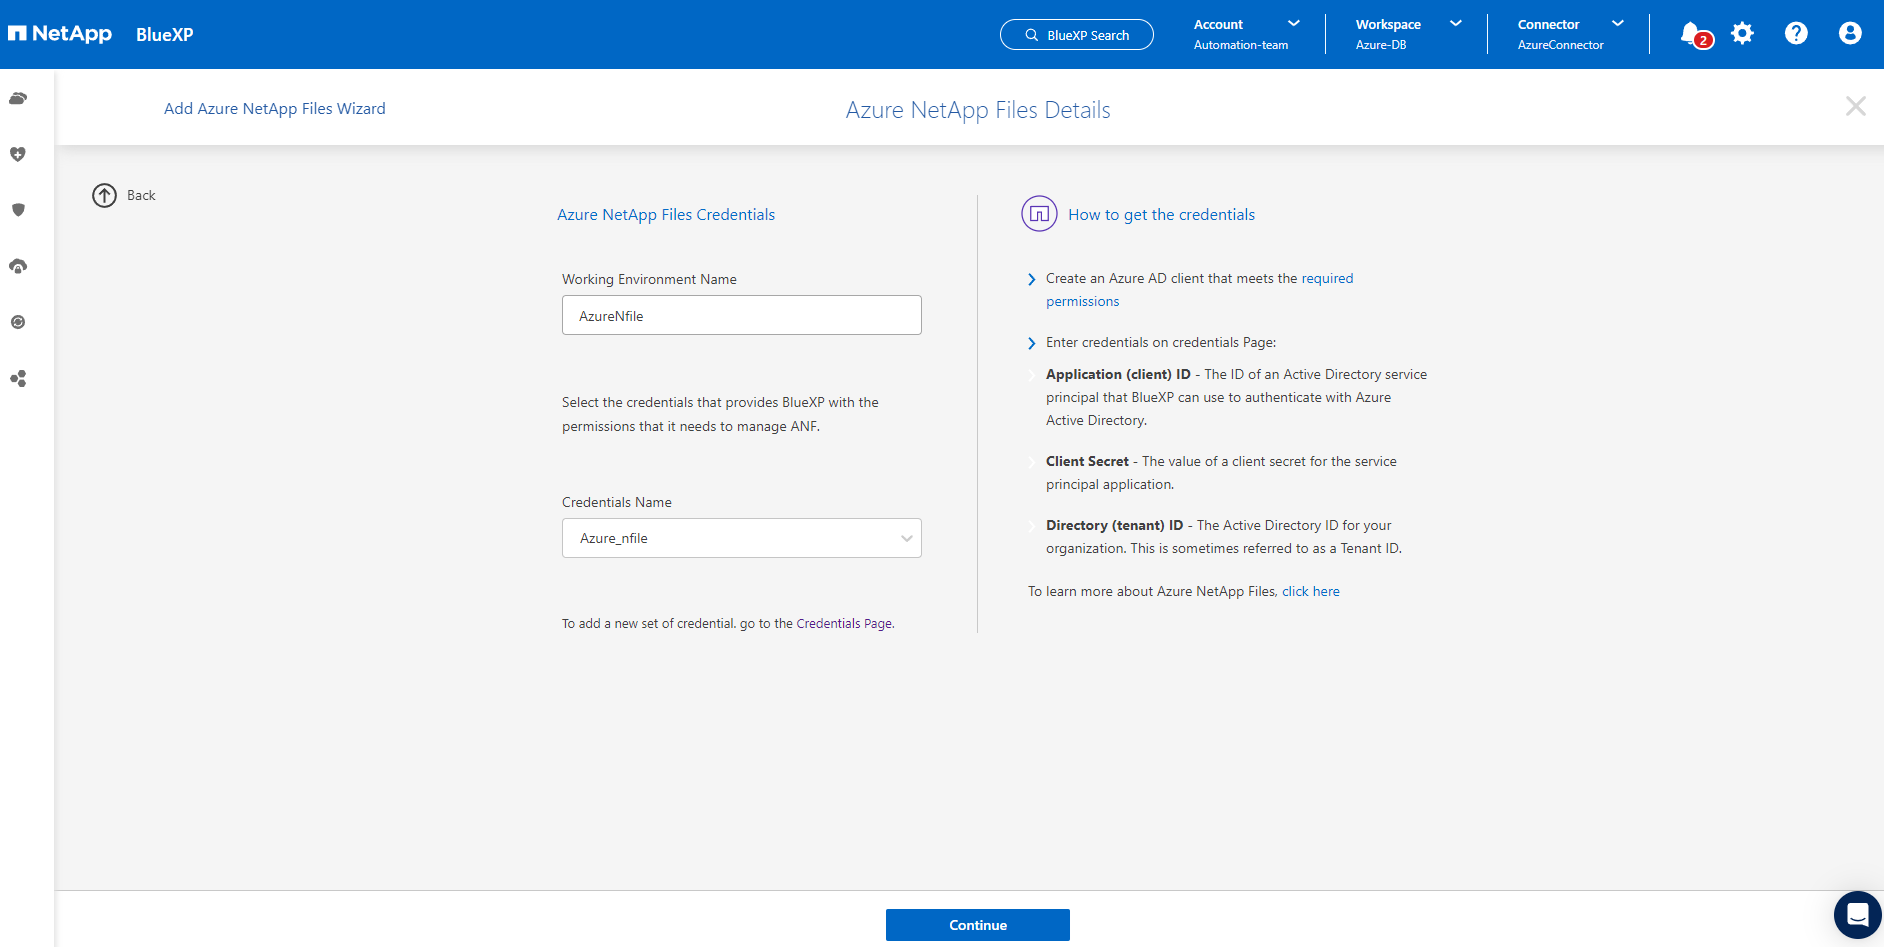Click the BlueXP Search box

coord(1076,35)
